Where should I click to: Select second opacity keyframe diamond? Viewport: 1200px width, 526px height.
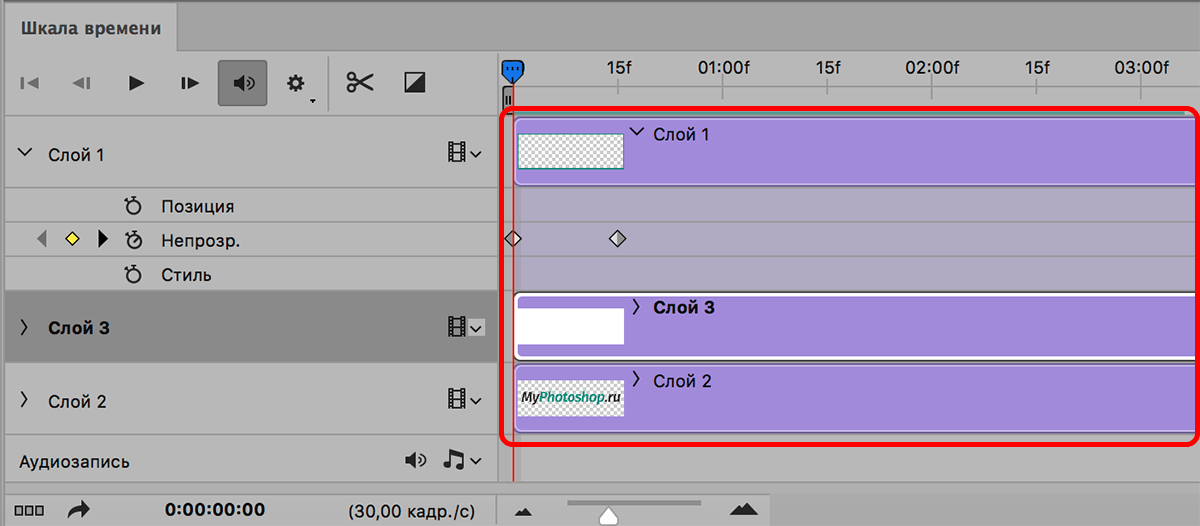pos(618,239)
